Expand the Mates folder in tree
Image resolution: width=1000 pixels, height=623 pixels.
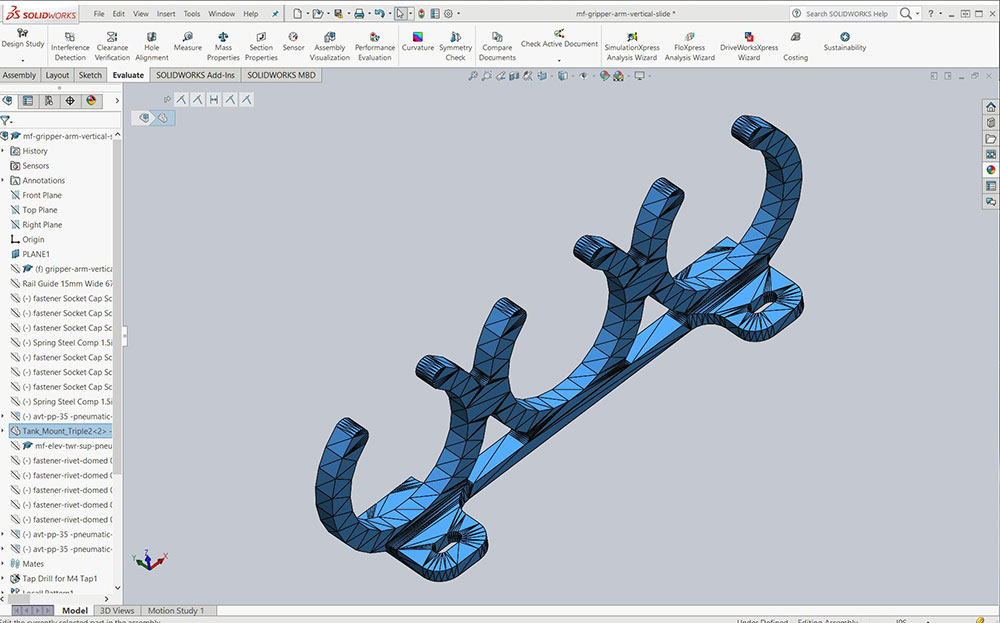coord(3,564)
